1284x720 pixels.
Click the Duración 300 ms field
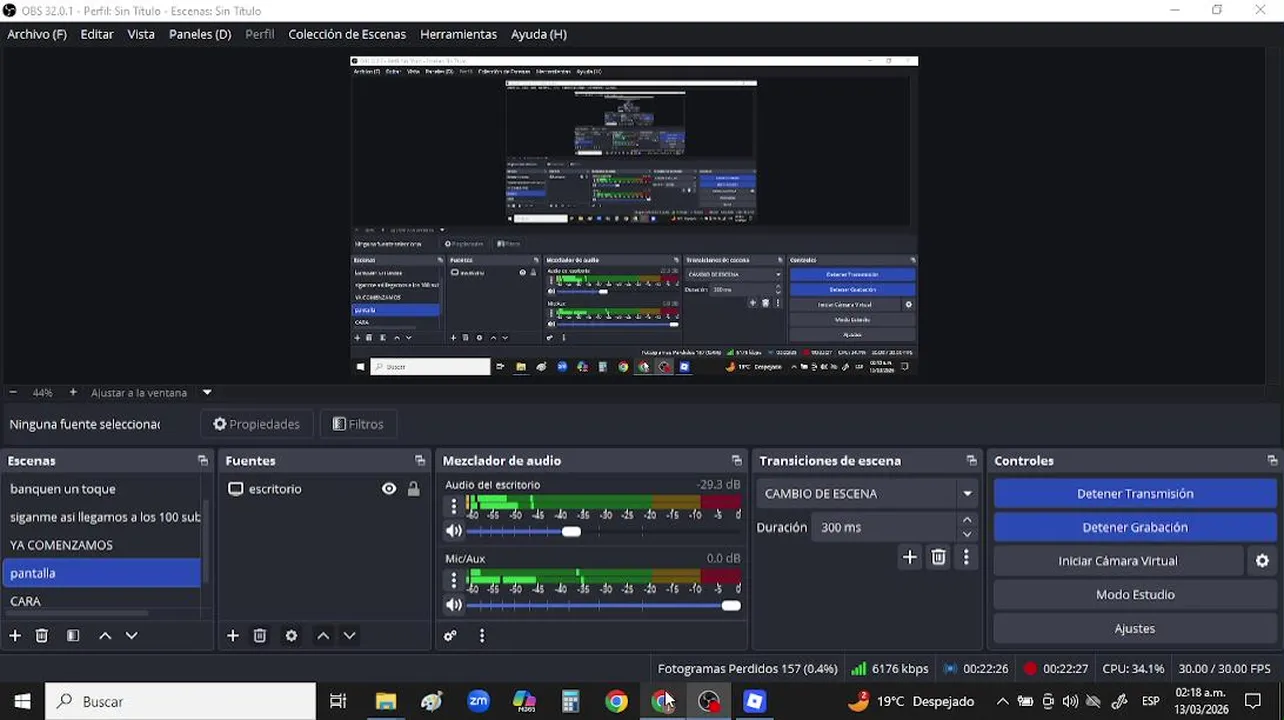pyautogui.click(x=884, y=527)
